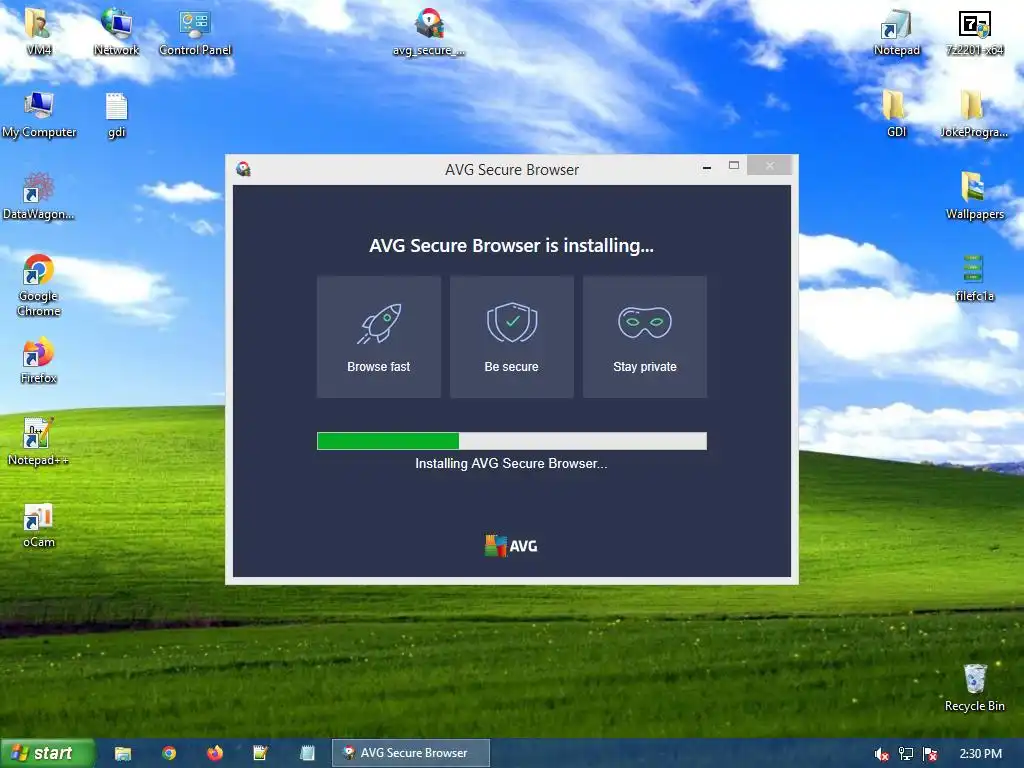Open file explorer from taskbar
The width and height of the screenshot is (1024, 768).
[123, 753]
